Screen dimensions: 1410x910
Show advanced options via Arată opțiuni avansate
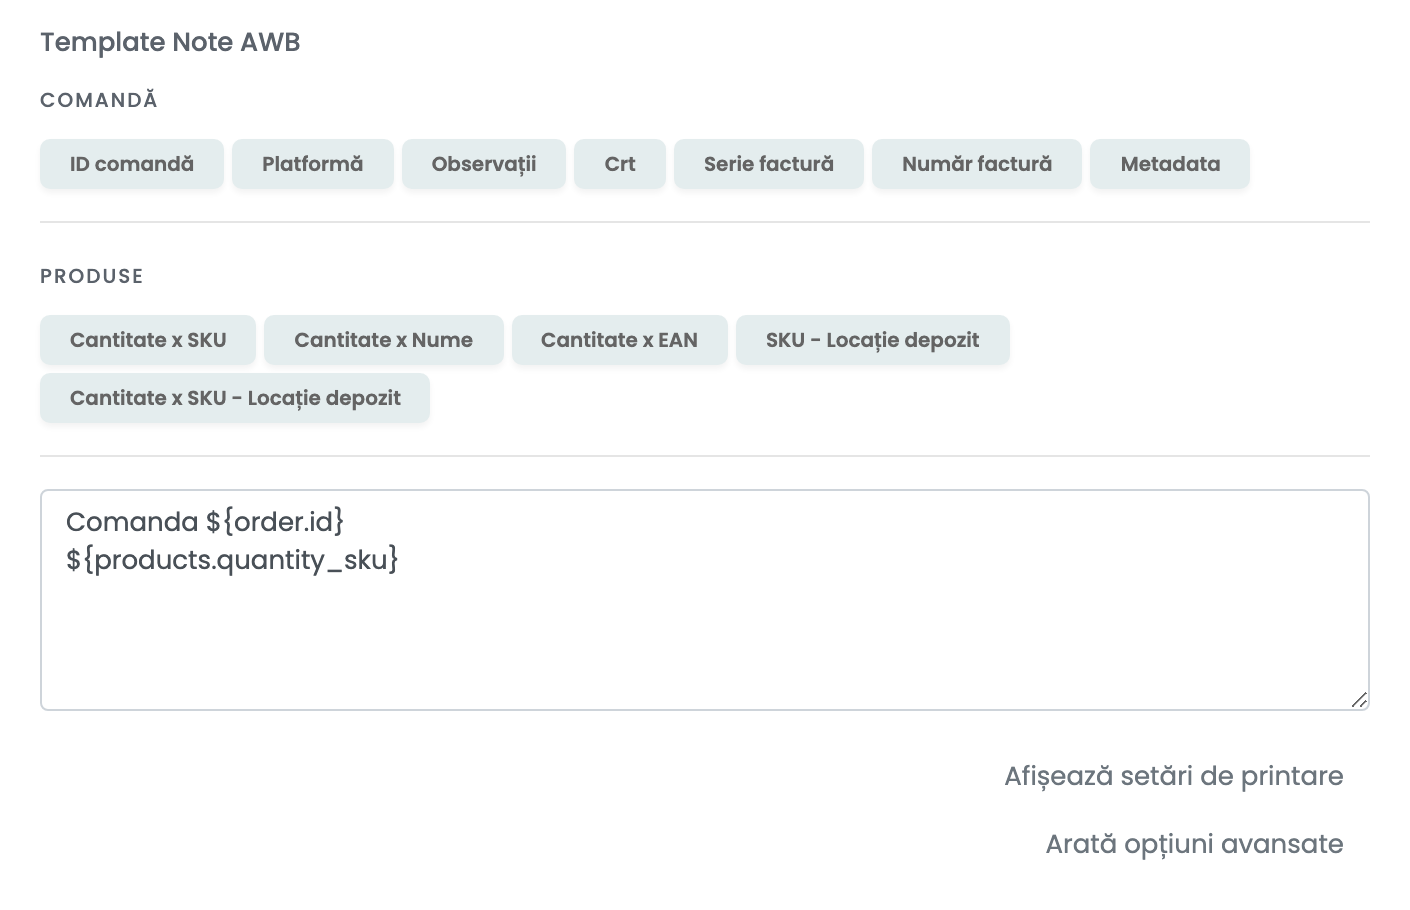click(x=1195, y=844)
